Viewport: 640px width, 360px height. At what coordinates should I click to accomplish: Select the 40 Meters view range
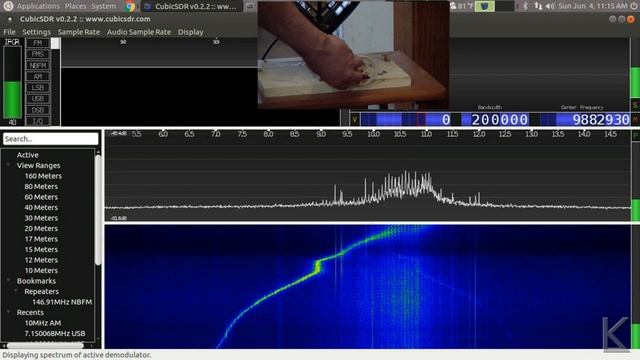pos(41,207)
